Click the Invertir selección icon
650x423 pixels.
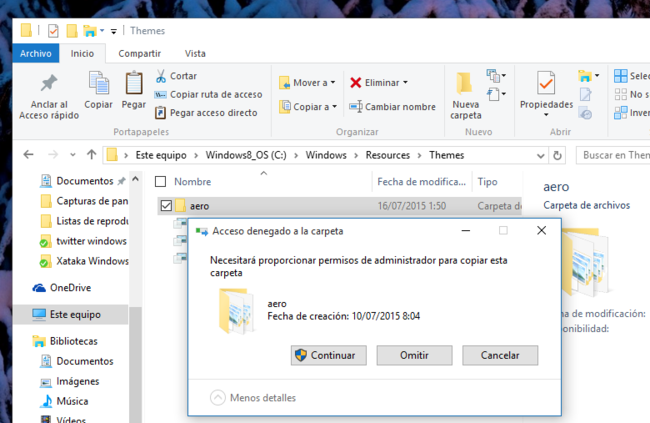click(621, 113)
